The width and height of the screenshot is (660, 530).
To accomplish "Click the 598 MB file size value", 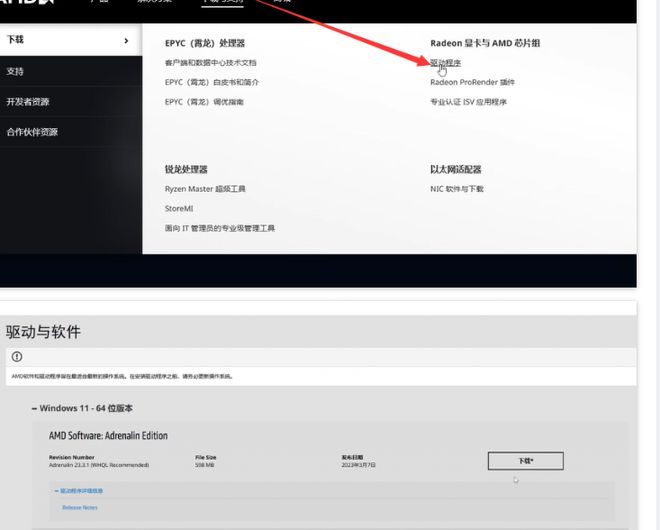I will [x=205, y=465].
